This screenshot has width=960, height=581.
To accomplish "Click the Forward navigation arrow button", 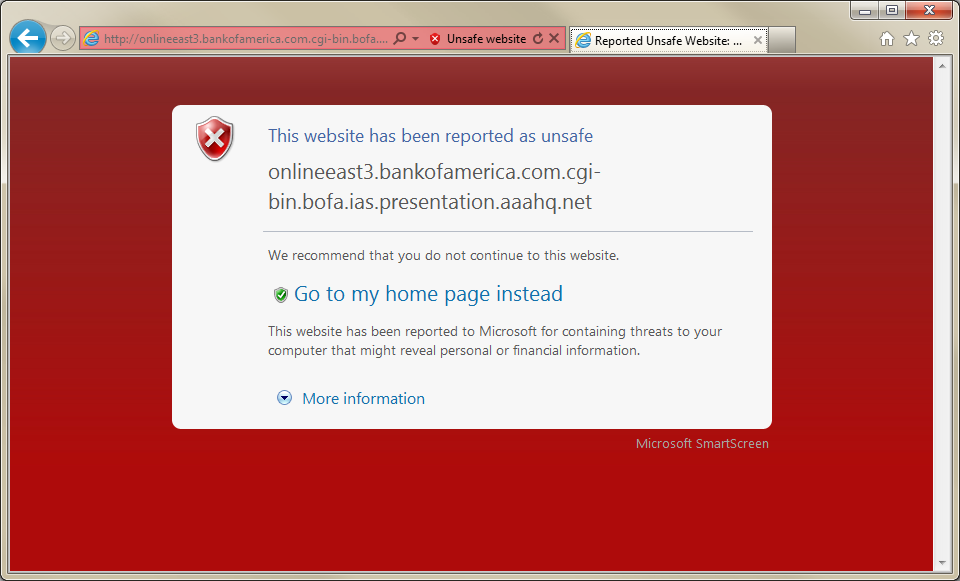I will 62,39.
